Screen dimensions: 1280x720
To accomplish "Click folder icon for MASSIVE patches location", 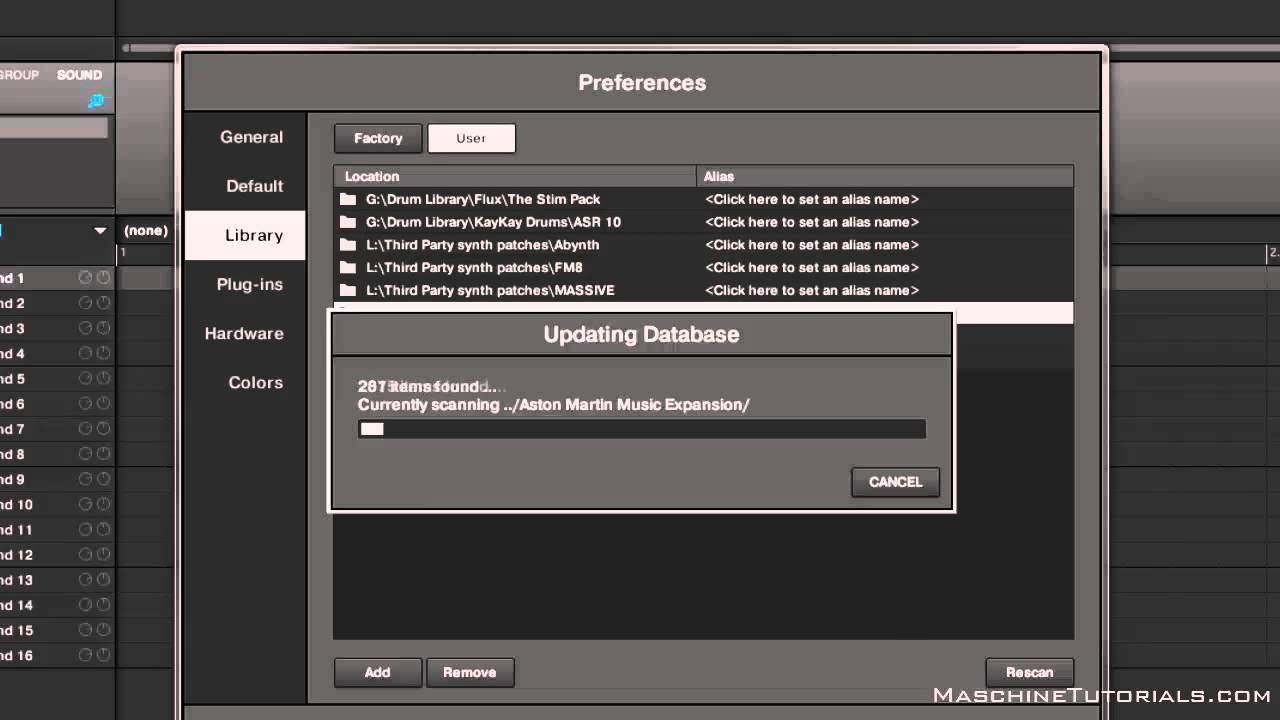I will (348, 291).
